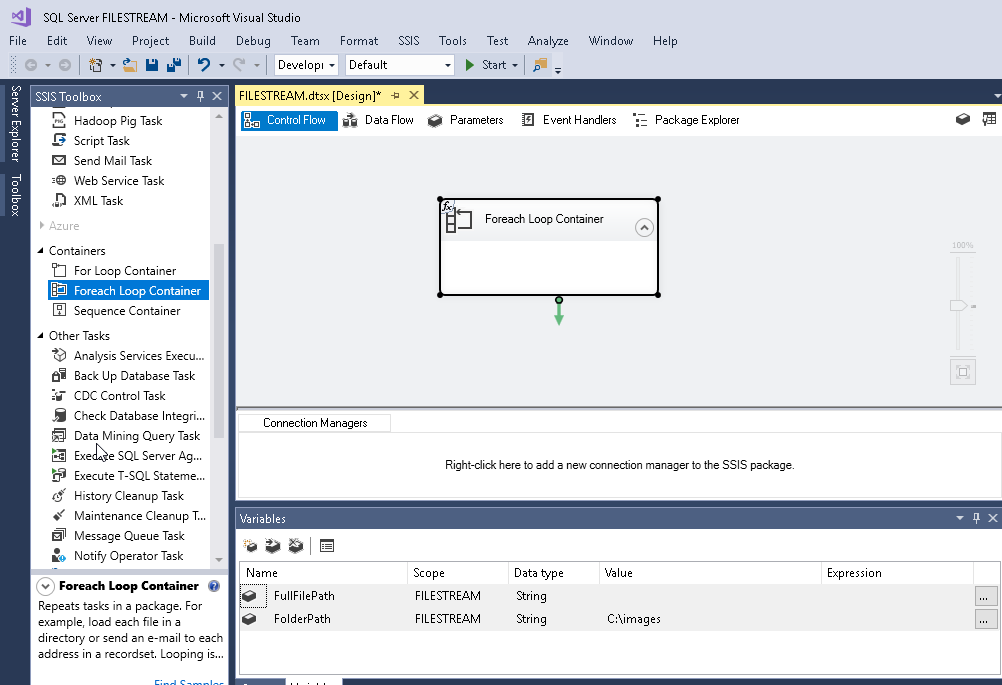Click the Save All toolbar icon
The image size is (1002, 685).
[173, 65]
